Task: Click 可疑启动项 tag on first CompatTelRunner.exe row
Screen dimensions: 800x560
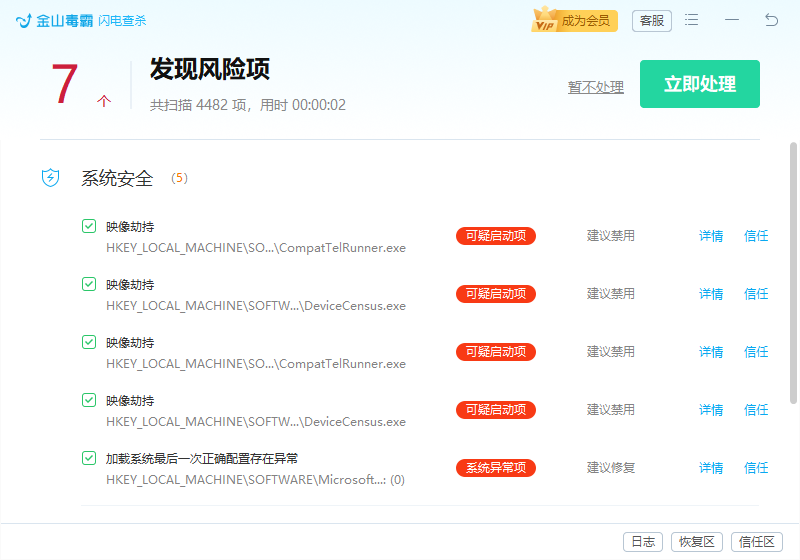Action: click(496, 236)
